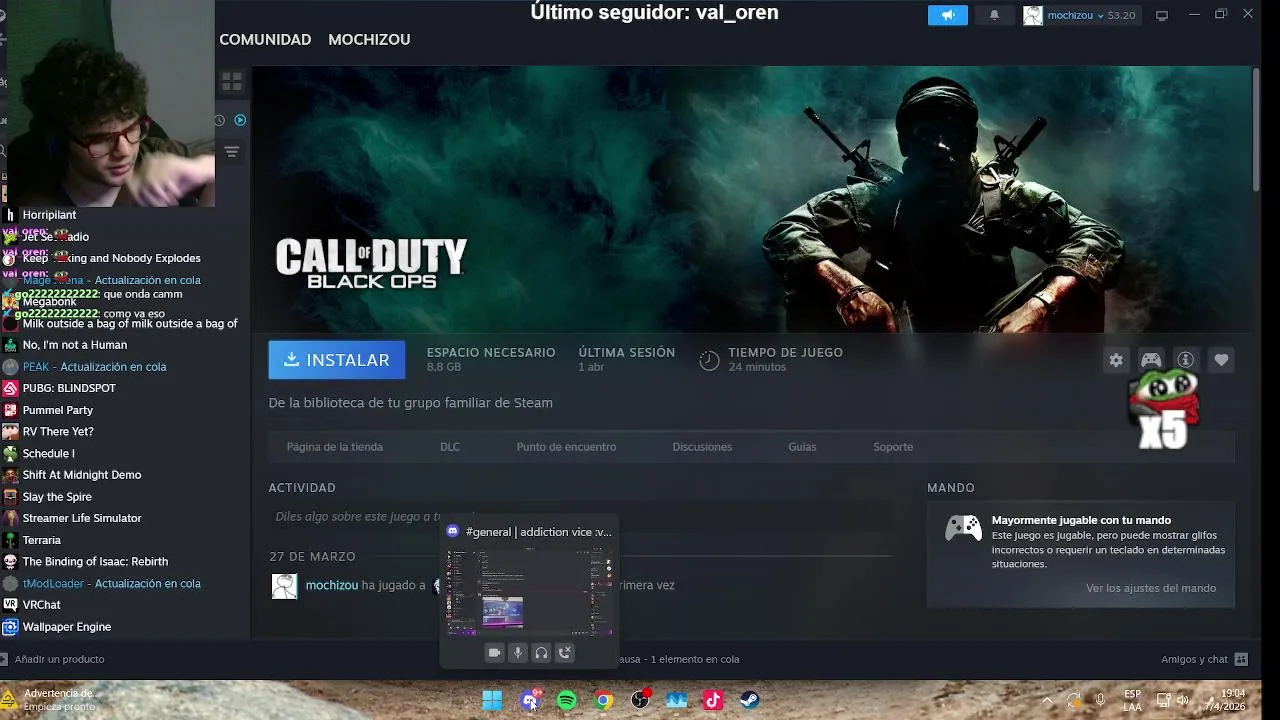Open controller configuration icon
Viewport: 1280px width, 720px height.
[x=1151, y=360]
